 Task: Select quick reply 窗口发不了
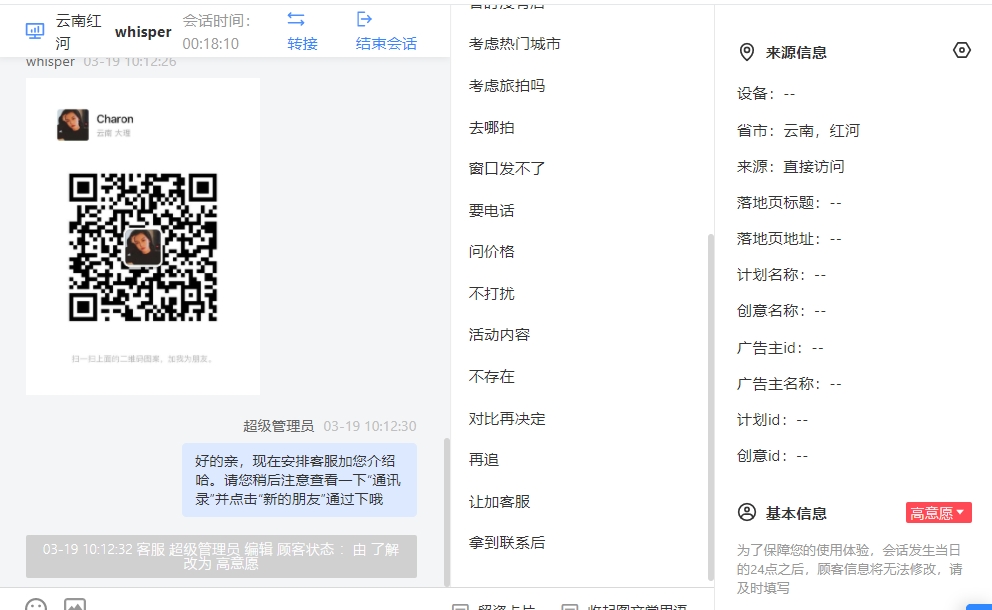(507, 168)
